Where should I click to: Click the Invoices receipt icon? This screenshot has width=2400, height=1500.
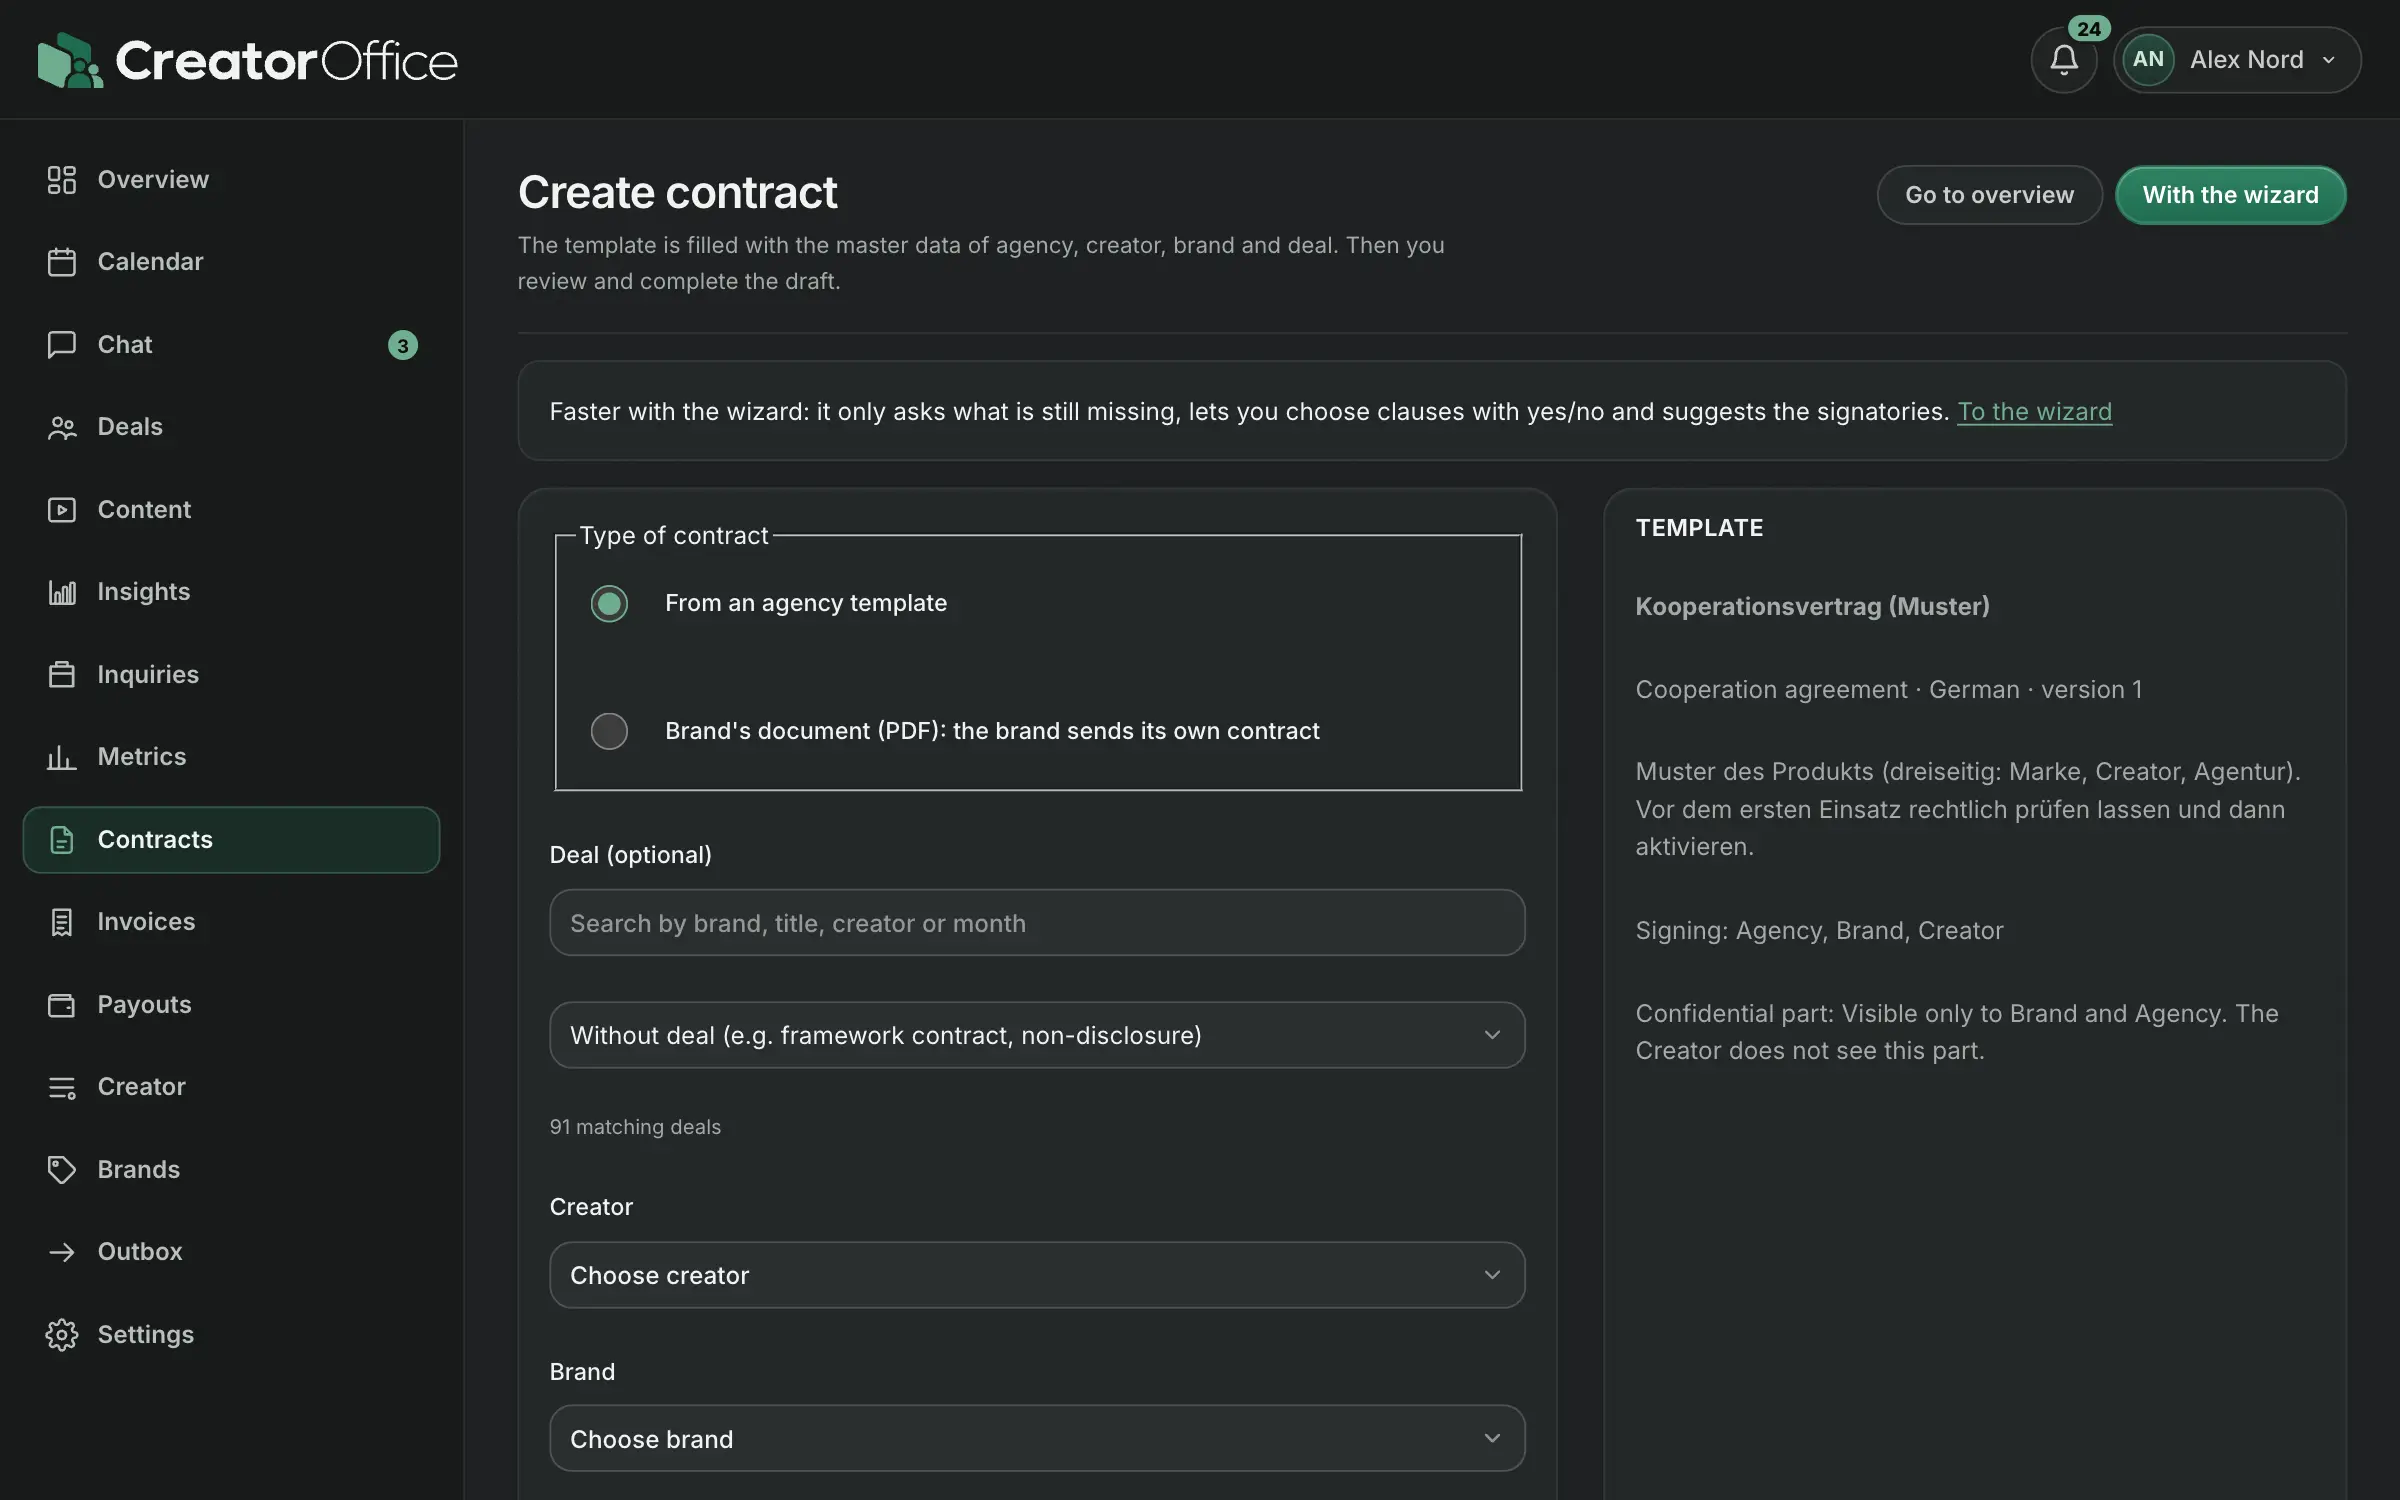[62, 922]
